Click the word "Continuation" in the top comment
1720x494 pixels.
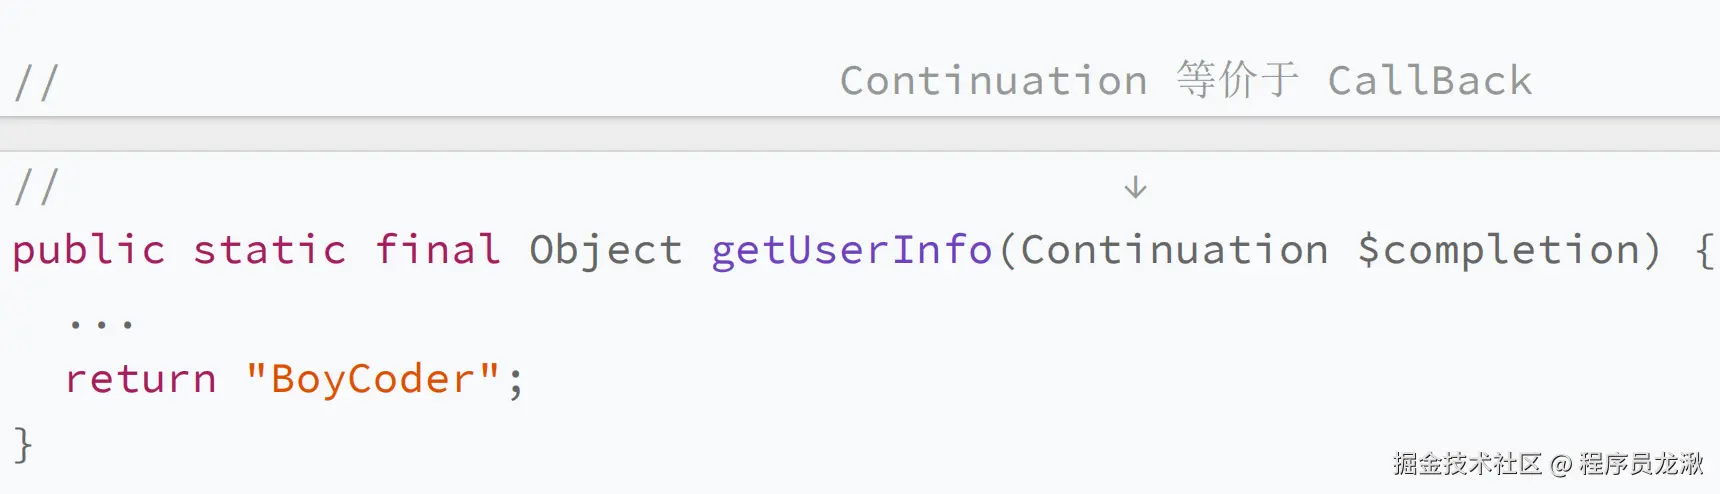993,81
